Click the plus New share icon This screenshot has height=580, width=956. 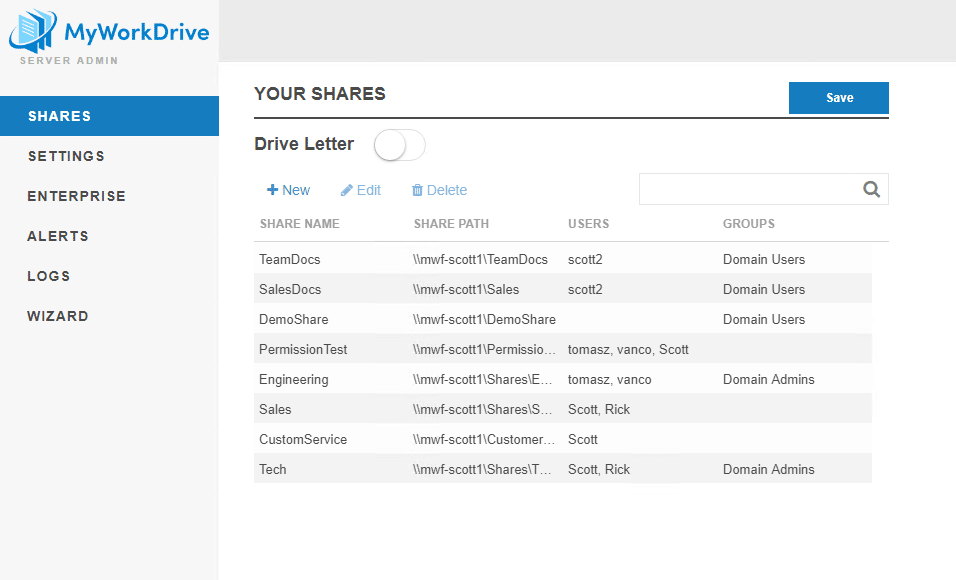coord(272,190)
